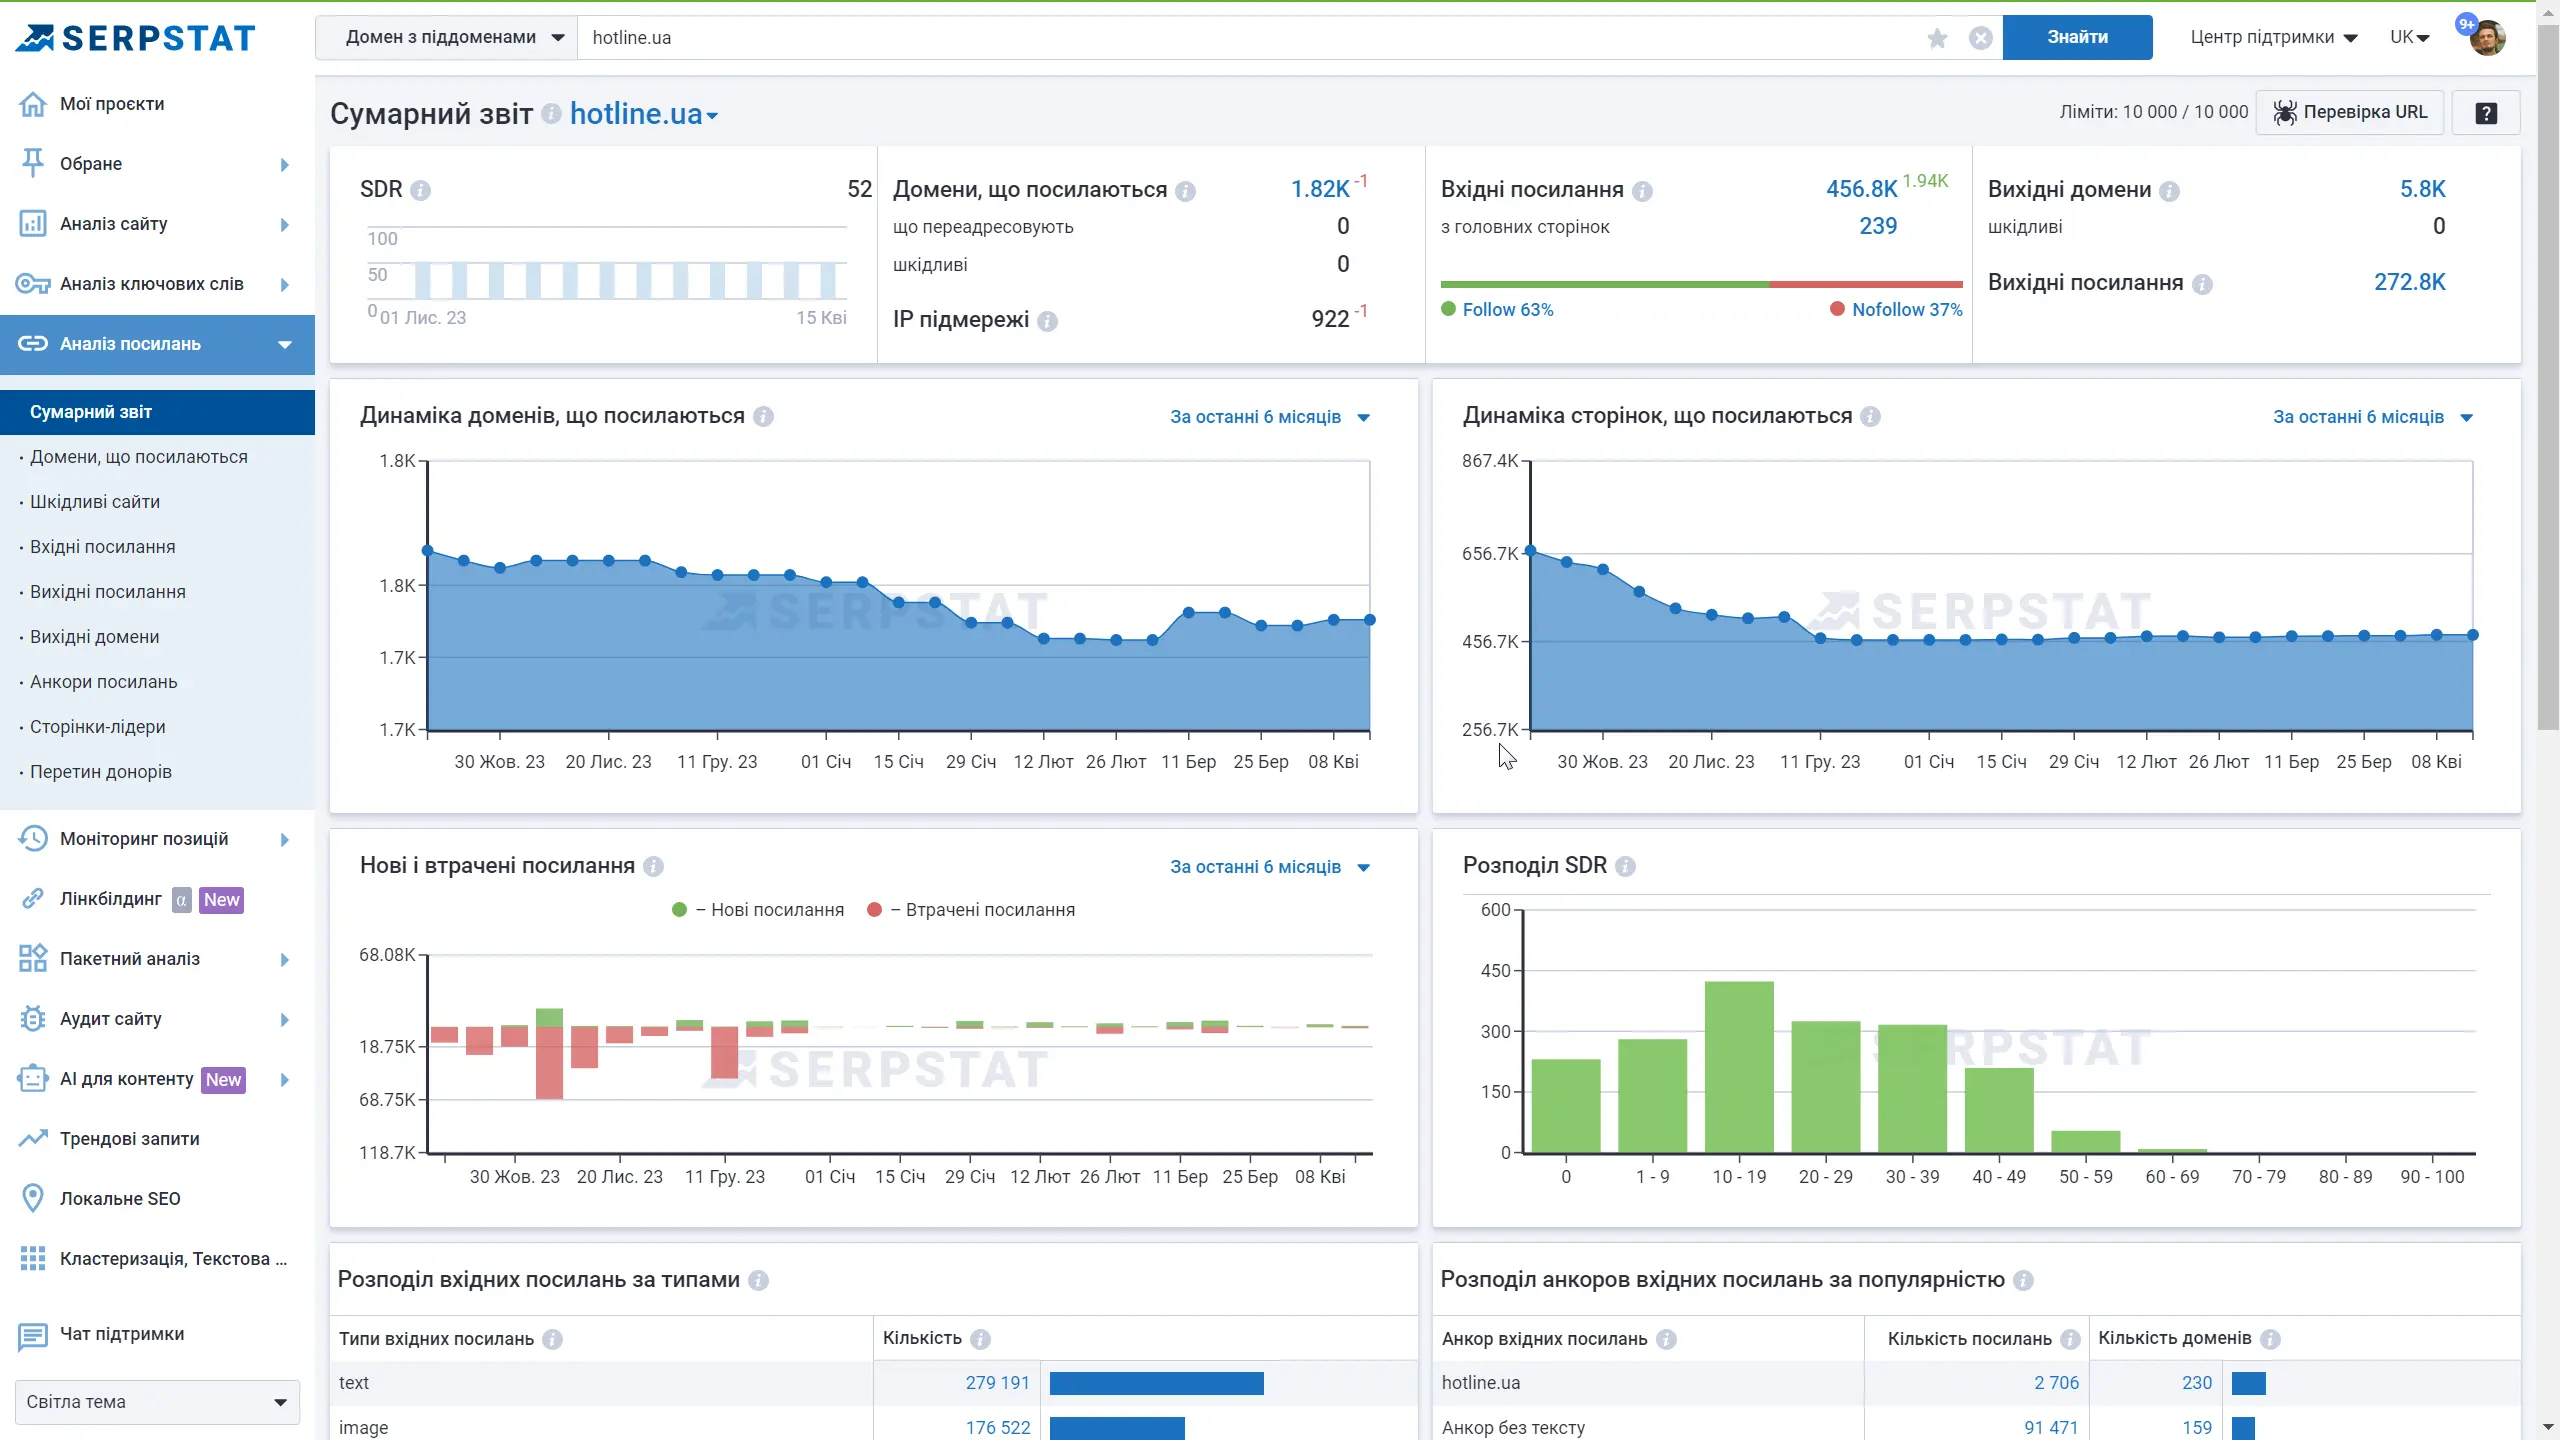Change period for Динаміка сторінок chart
This screenshot has width=2560, height=1440.
pyautogui.click(x=2372, y=417)
